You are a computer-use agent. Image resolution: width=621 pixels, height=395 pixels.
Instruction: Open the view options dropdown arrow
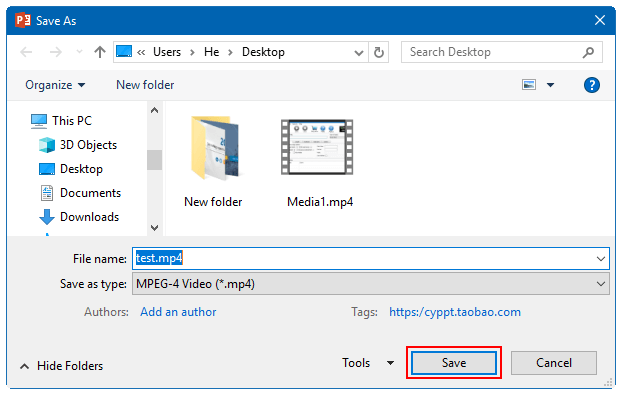(550, 85)
